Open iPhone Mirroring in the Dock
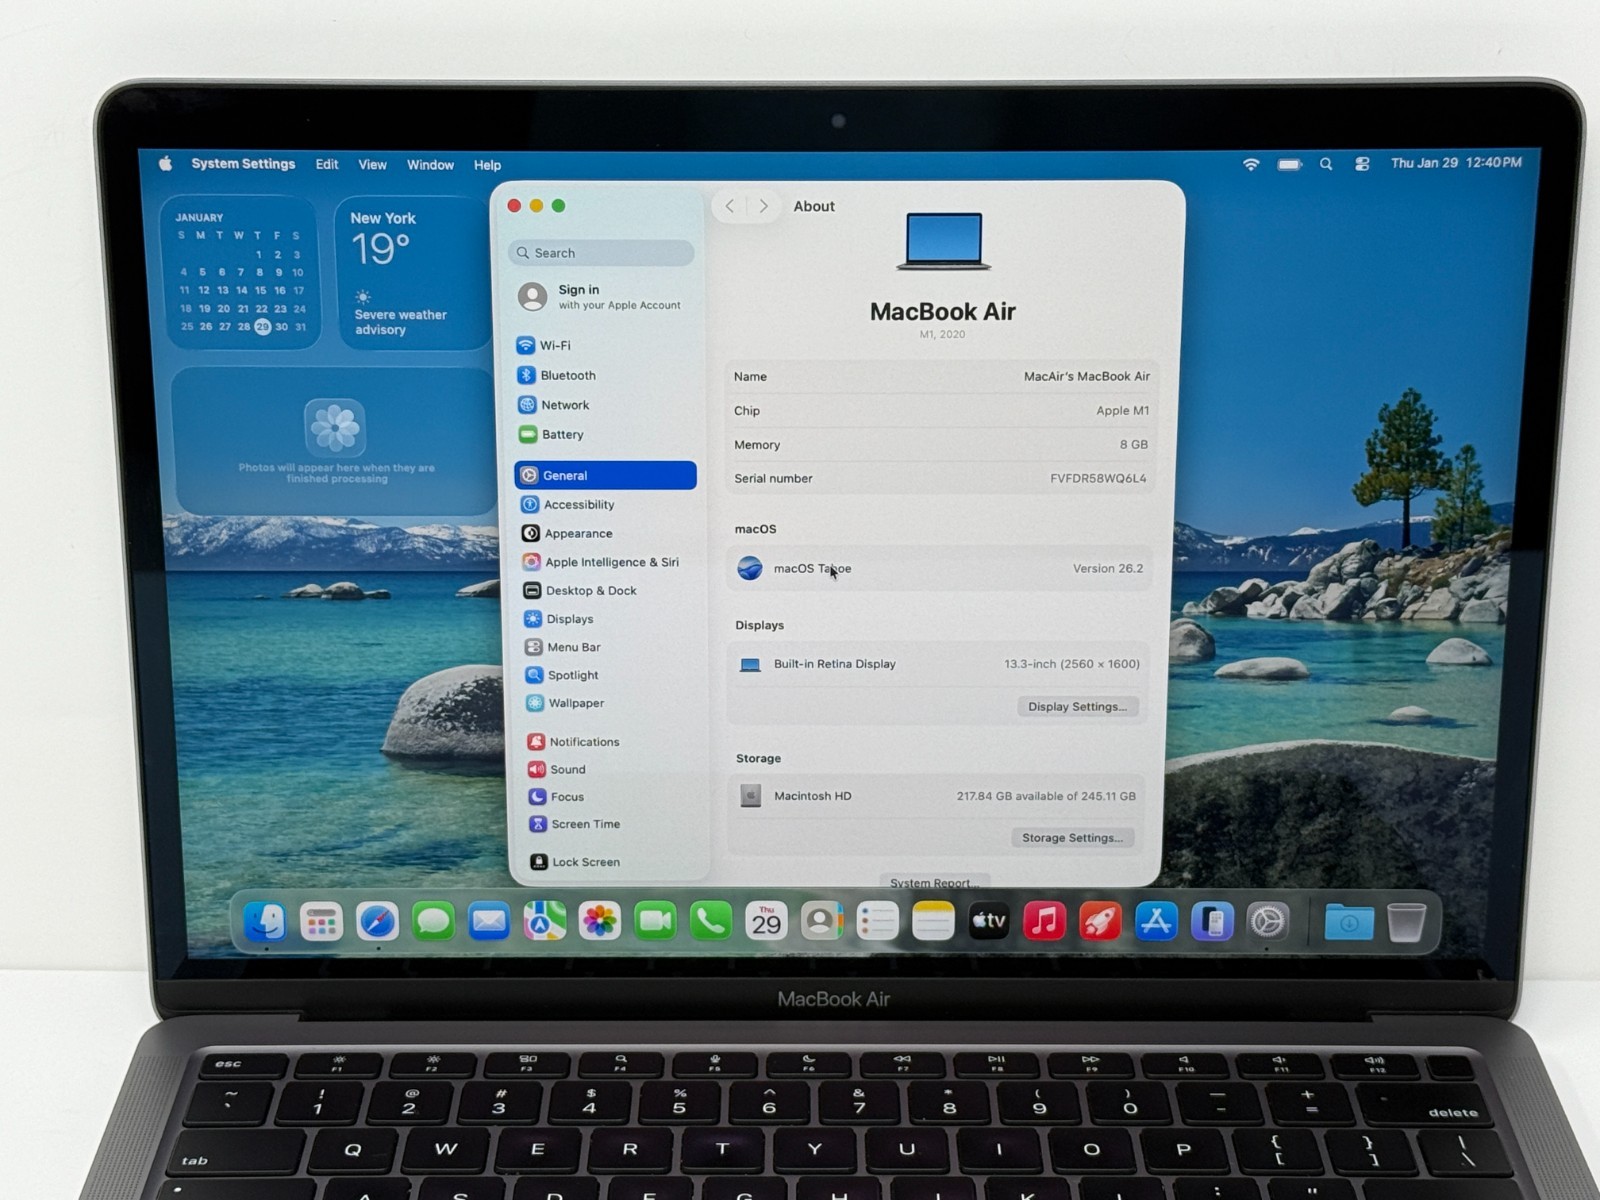Screen dimensions: 1600x1200 [1212, 922]
